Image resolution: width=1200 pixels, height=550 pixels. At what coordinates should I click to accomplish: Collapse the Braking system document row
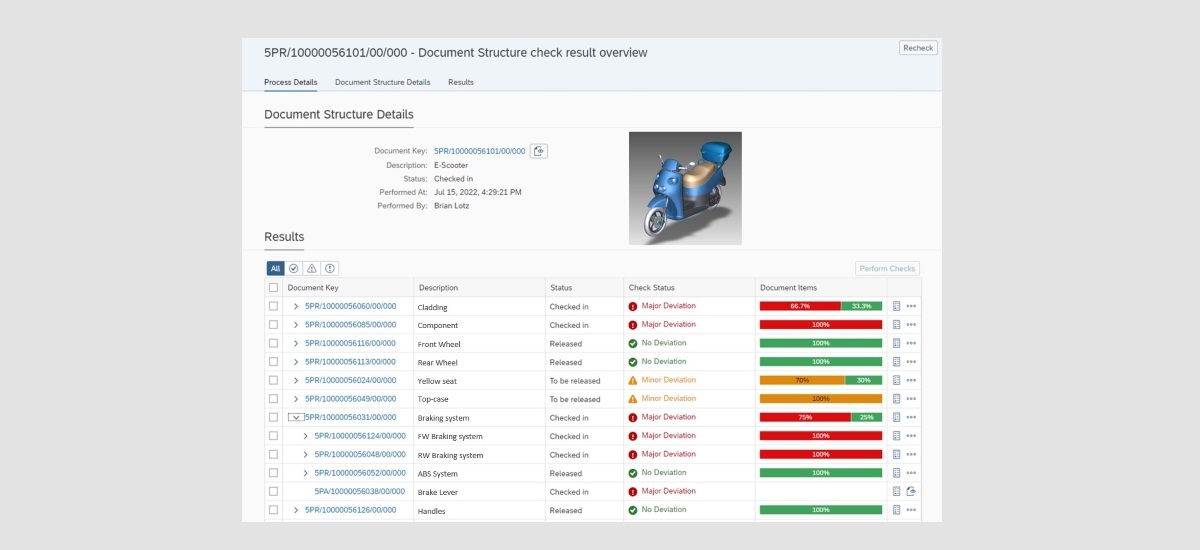[x=296, y=417]
